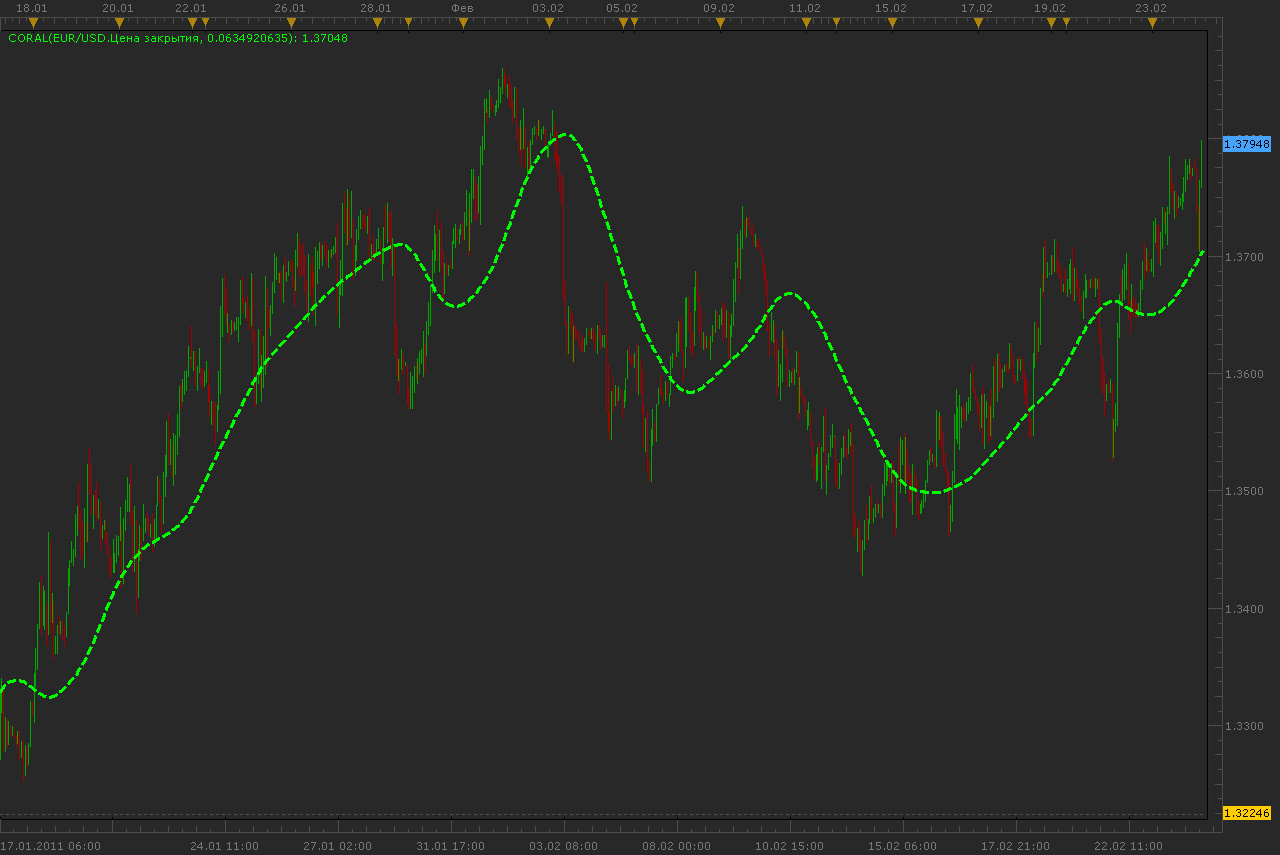The height and width of the screenshot is (855, 1280).
Task: Click the orange marker under 09.02
Action: point(720,21)
